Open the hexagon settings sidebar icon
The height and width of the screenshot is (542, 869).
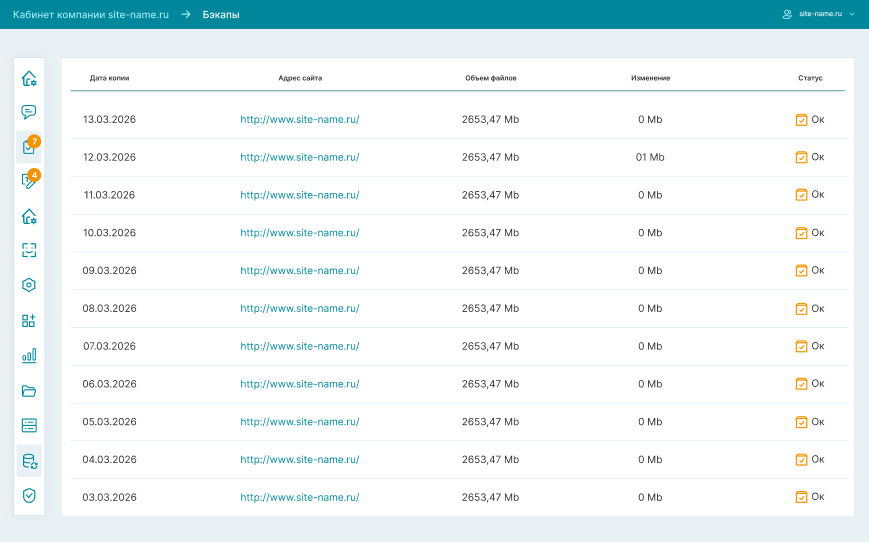tap(29, 285)
